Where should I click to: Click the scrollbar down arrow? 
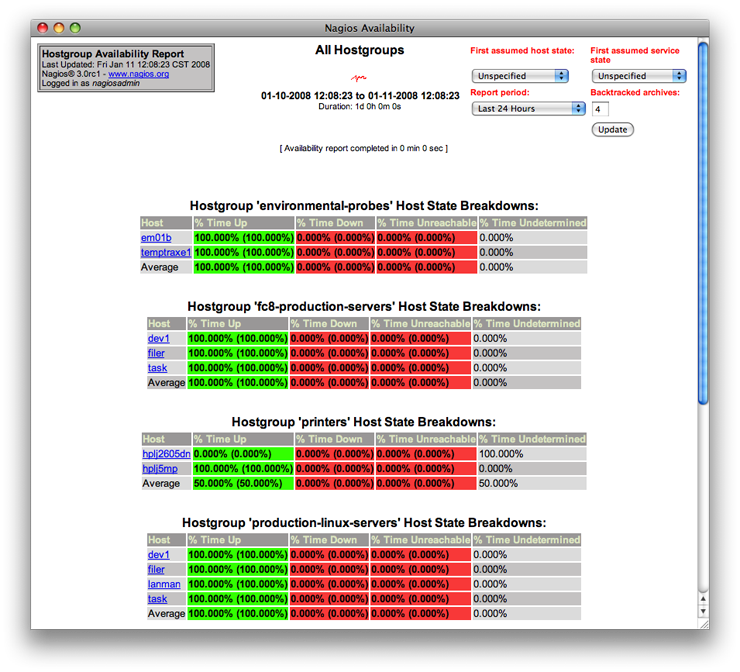tap(703, 612)
